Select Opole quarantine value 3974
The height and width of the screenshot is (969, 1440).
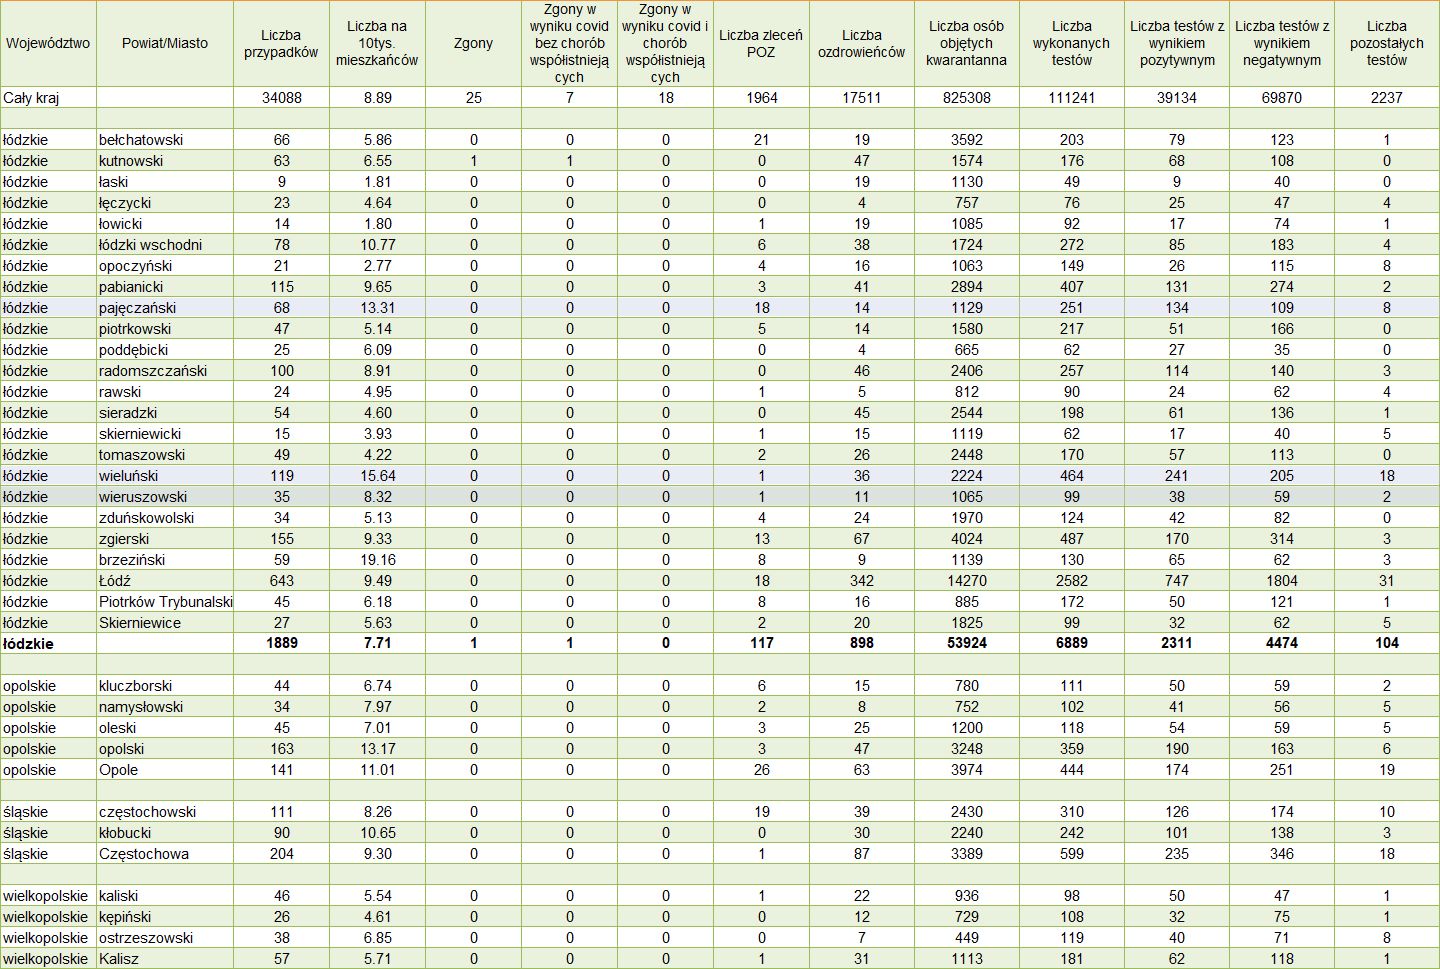tap(966, 770)
